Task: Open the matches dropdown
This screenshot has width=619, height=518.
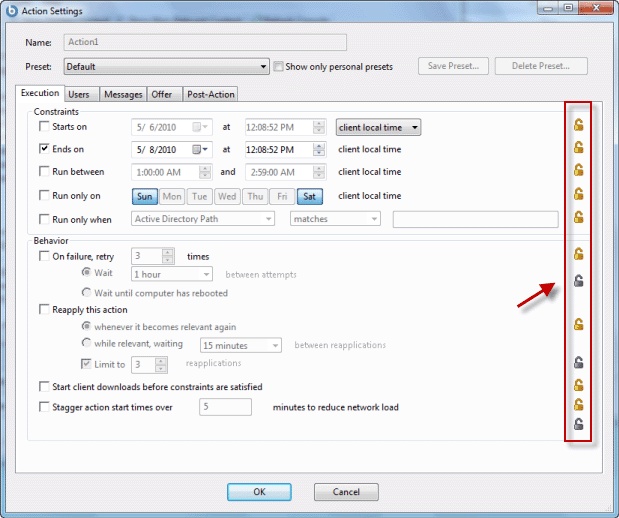Action: click(335, 219)
